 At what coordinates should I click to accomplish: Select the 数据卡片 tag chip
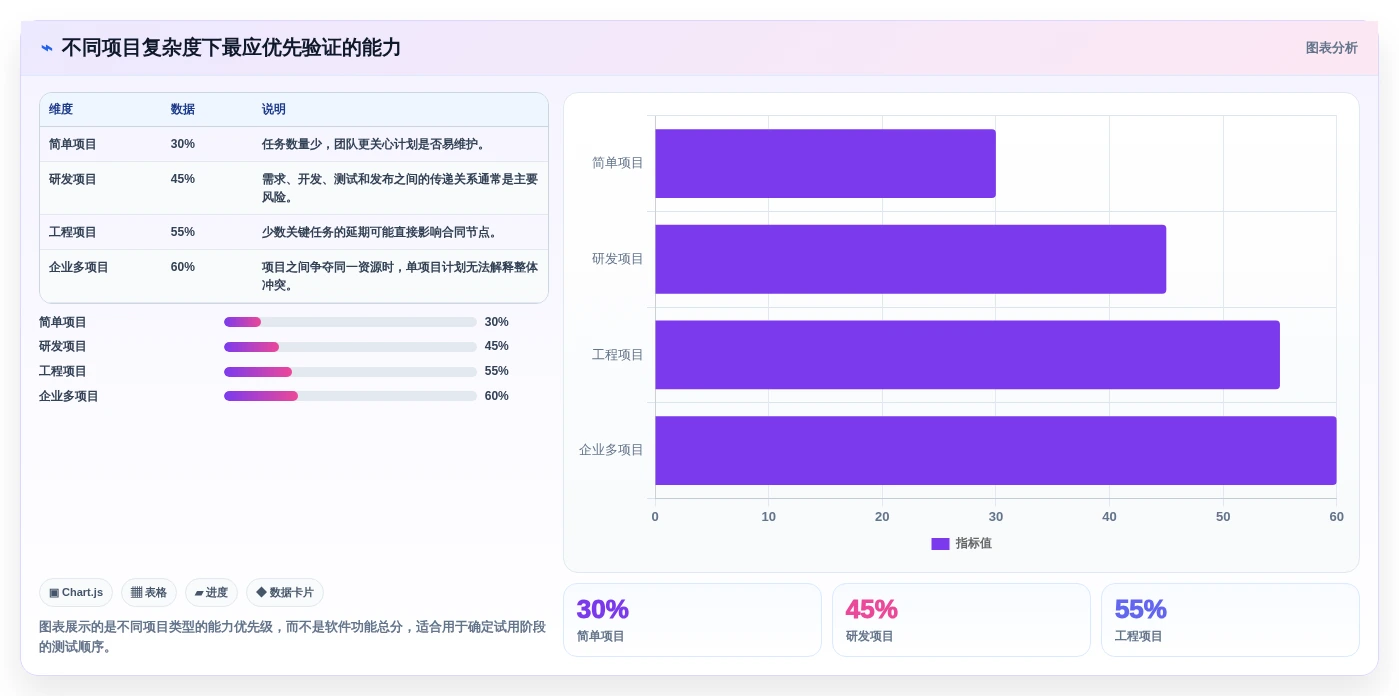pos(285,592)
